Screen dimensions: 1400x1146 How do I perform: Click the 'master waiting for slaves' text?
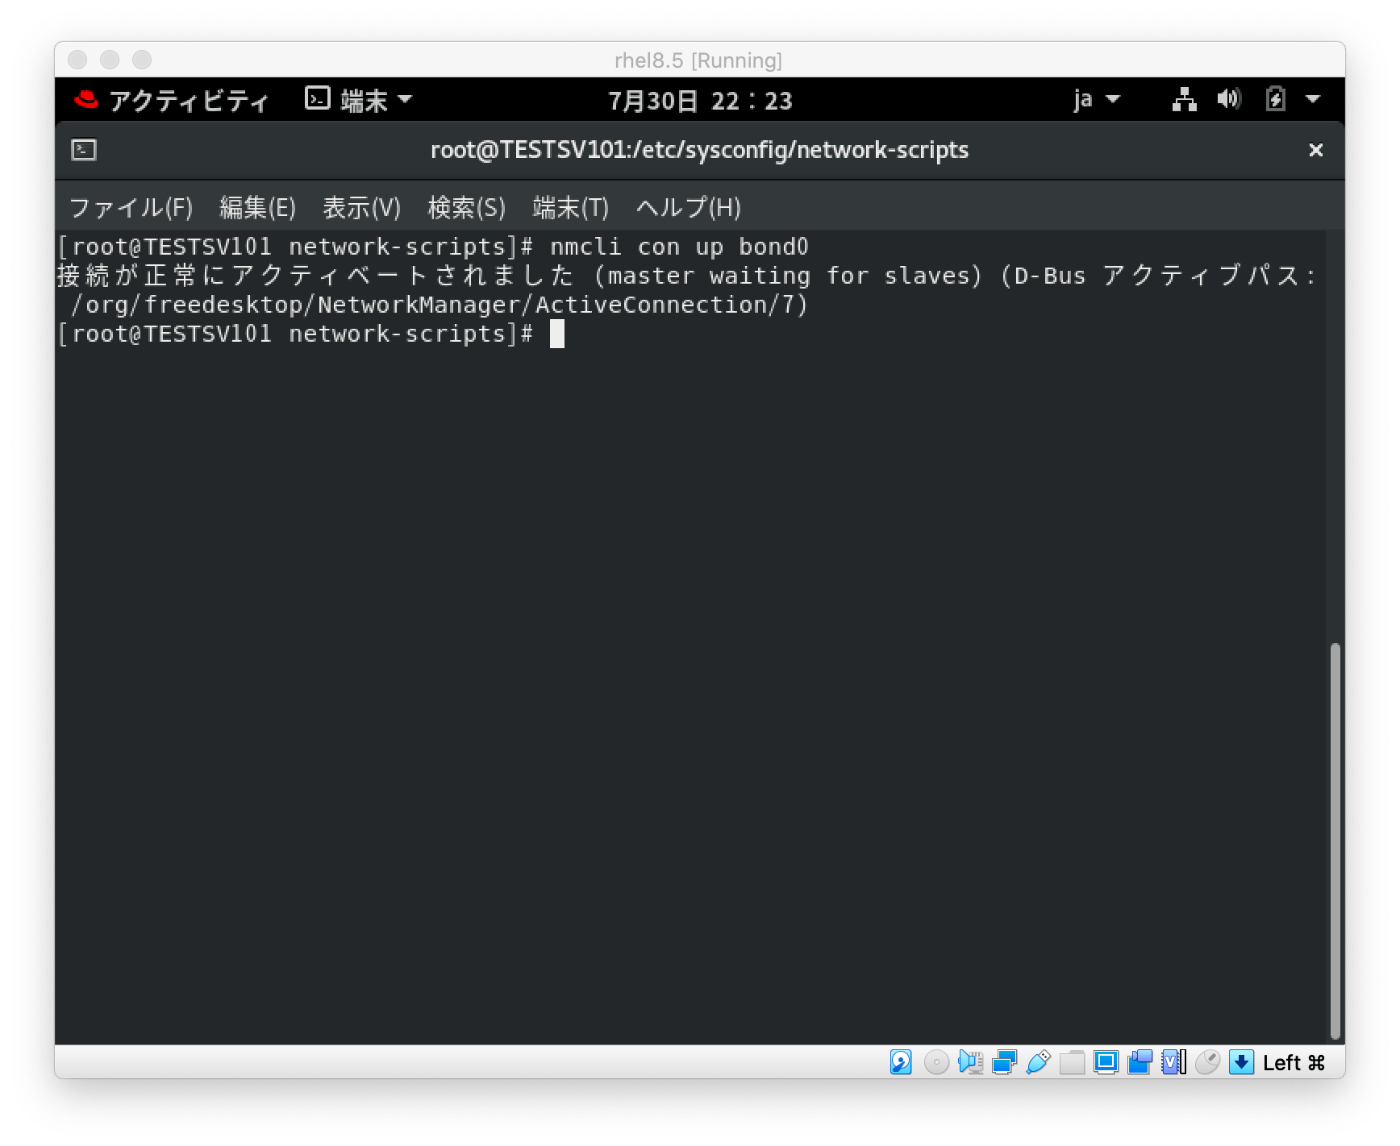[x=789, y=276]
